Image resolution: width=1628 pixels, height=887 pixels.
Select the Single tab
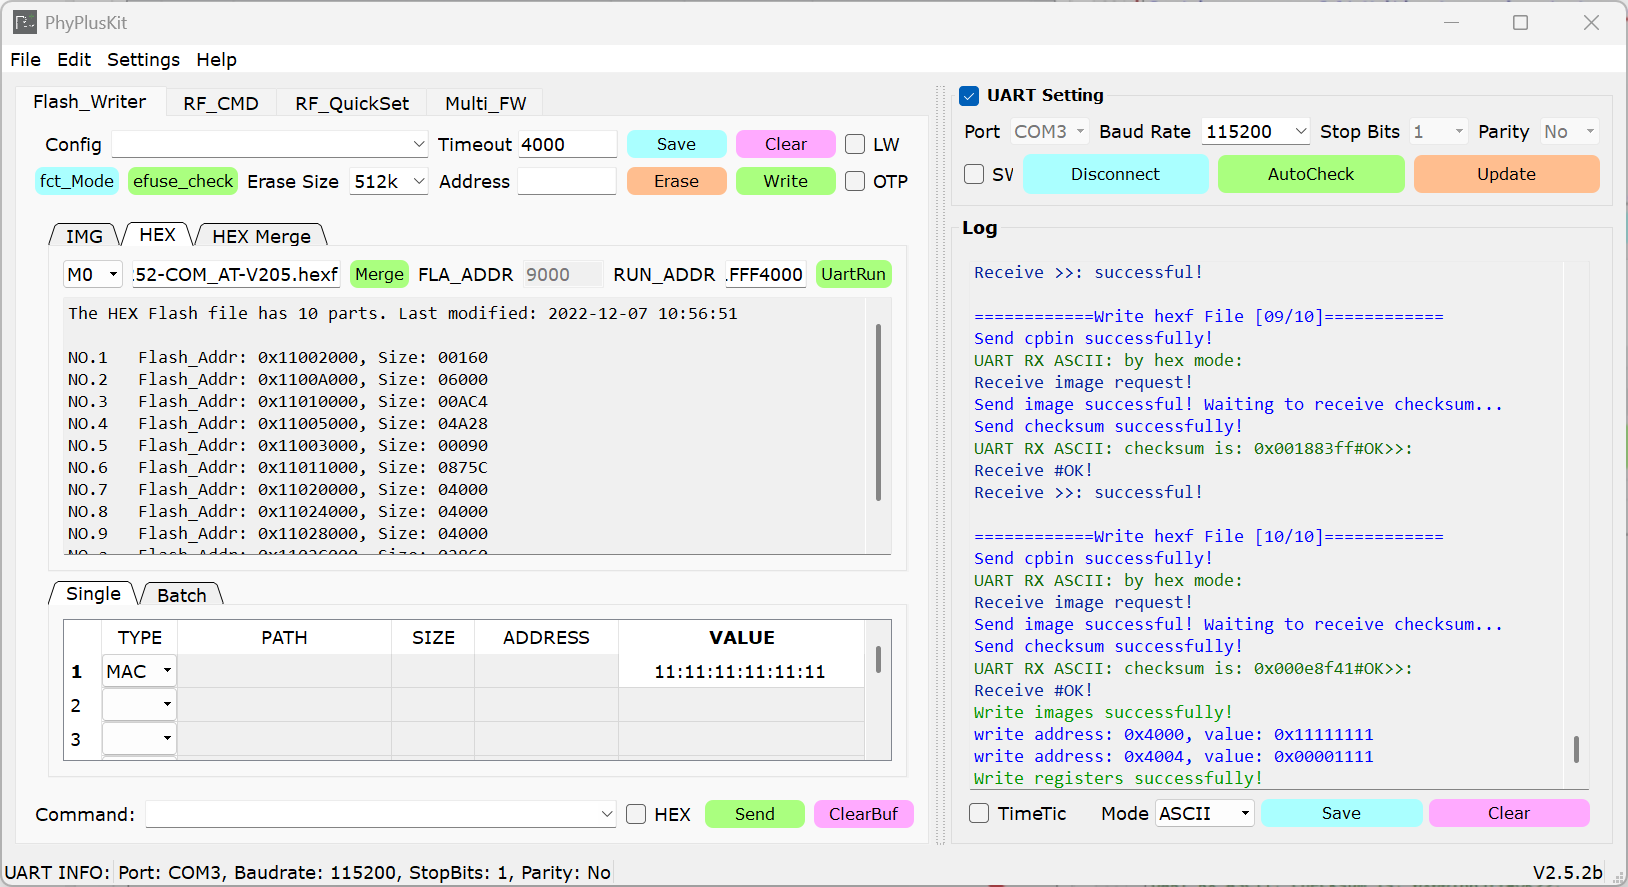pyautogui.click(x=93, y=593)
